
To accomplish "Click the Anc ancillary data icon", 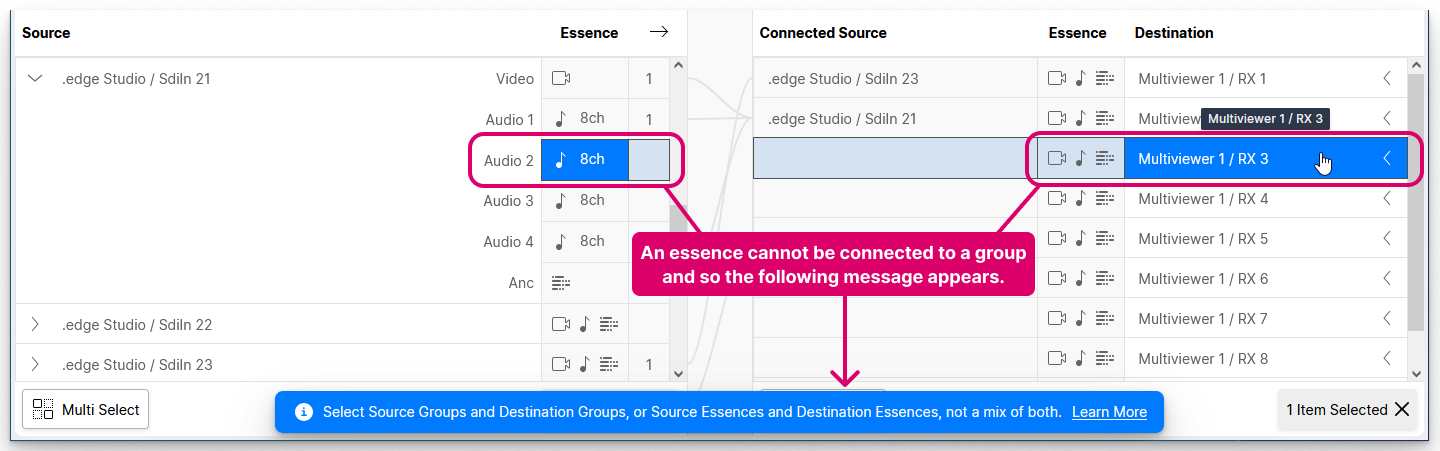I will pyautogui.click(x=561, y=283).
